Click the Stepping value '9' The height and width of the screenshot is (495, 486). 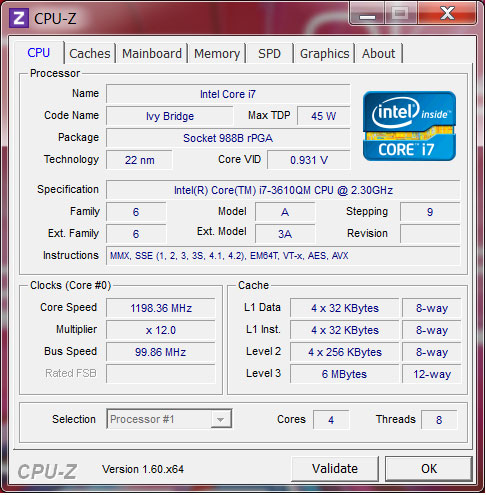(430, 212)
